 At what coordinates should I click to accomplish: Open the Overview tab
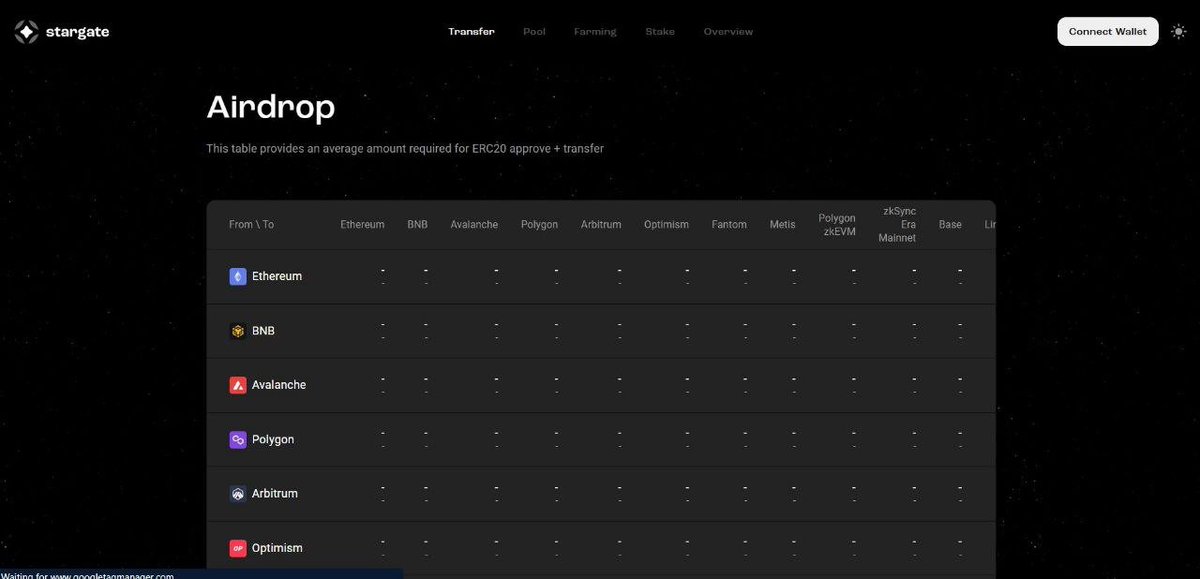point(728,32)
